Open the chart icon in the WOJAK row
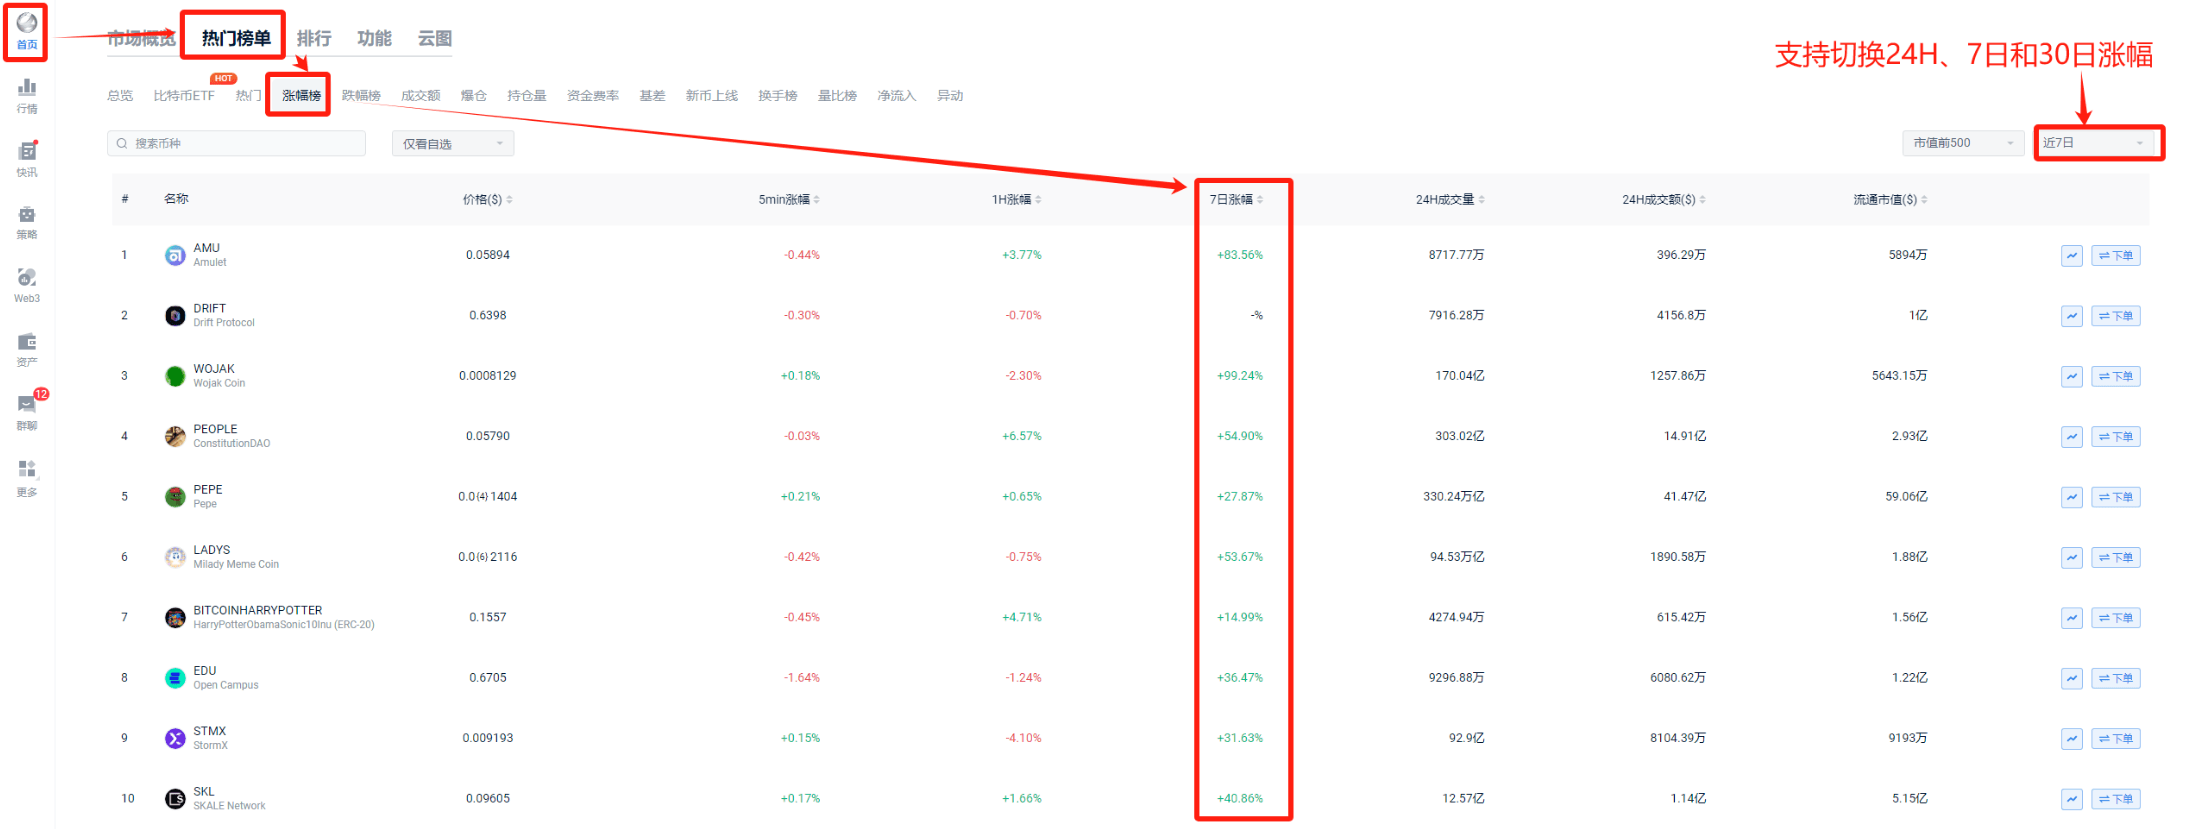Image resolution: width=2199 pixels, height=829 pixels. [x=2072, y=376]
